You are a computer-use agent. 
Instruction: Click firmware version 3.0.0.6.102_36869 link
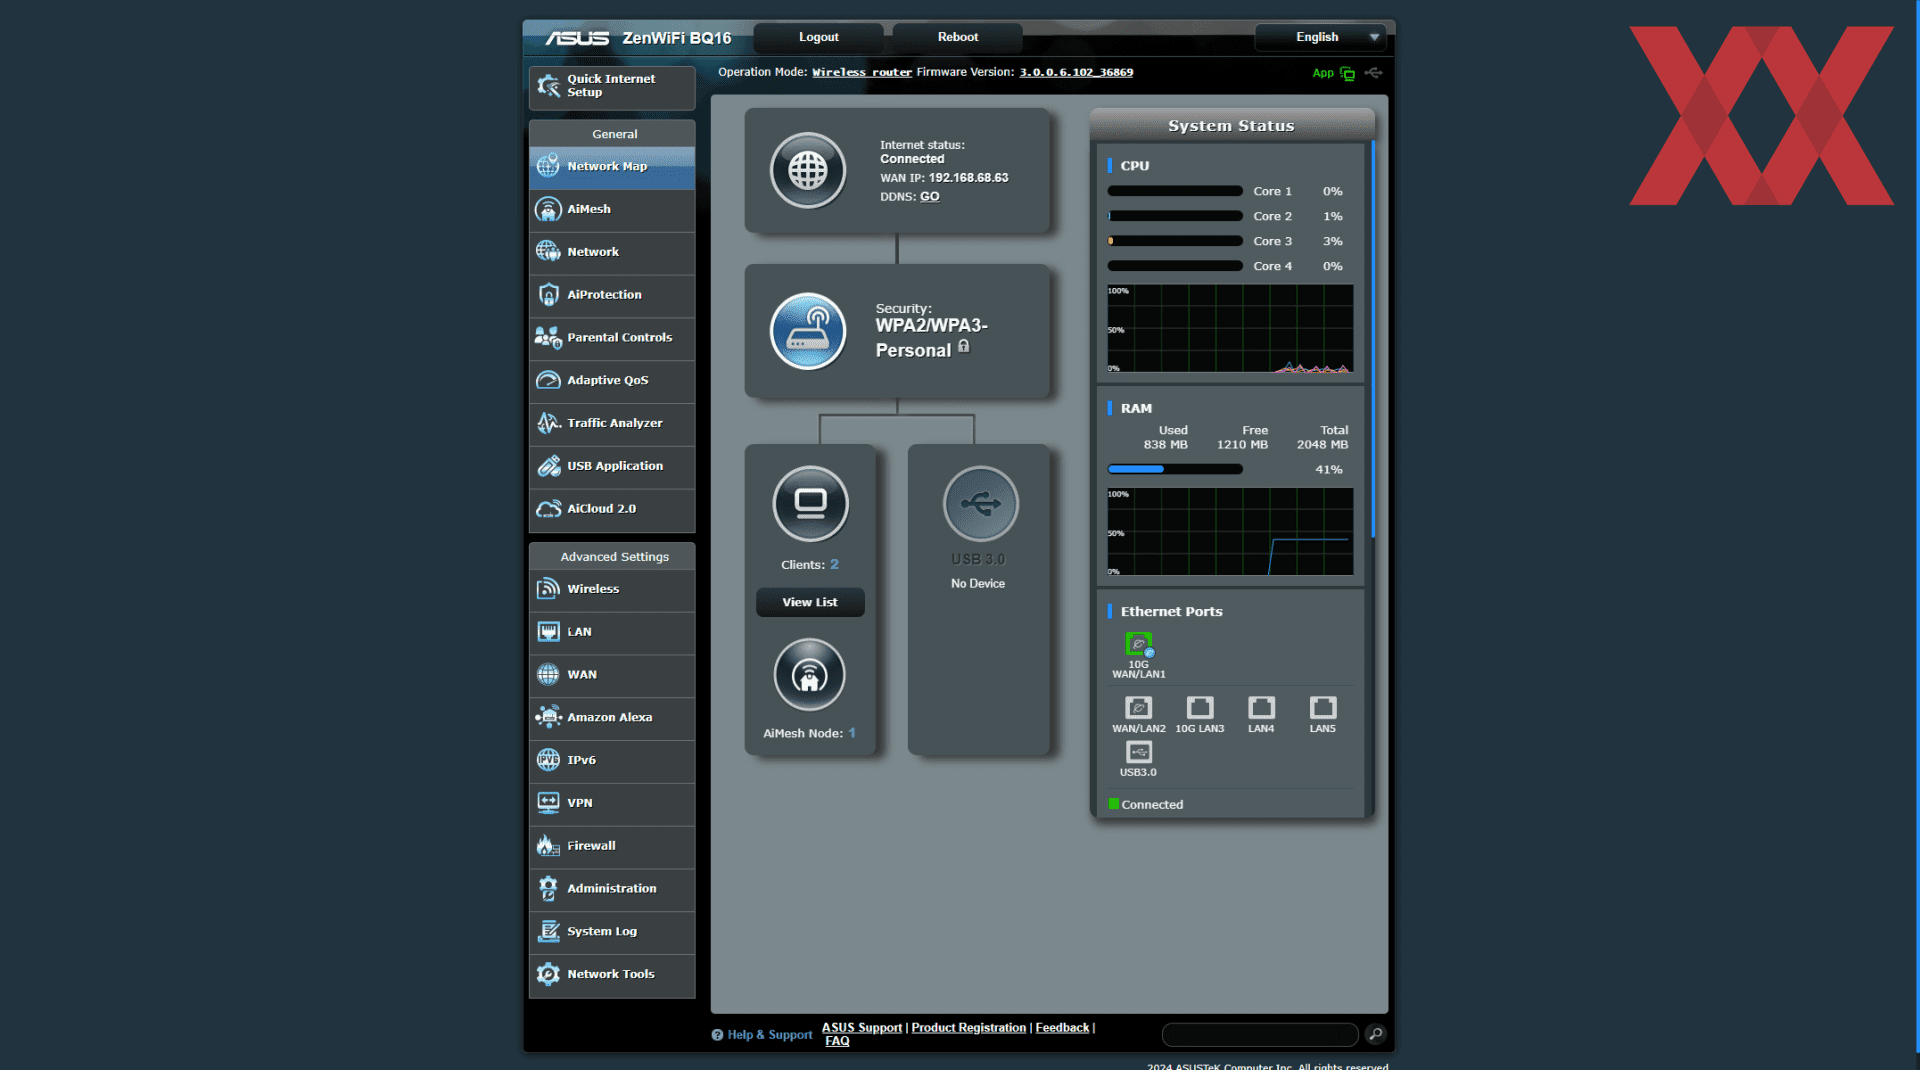click(x=1076, y=73)
